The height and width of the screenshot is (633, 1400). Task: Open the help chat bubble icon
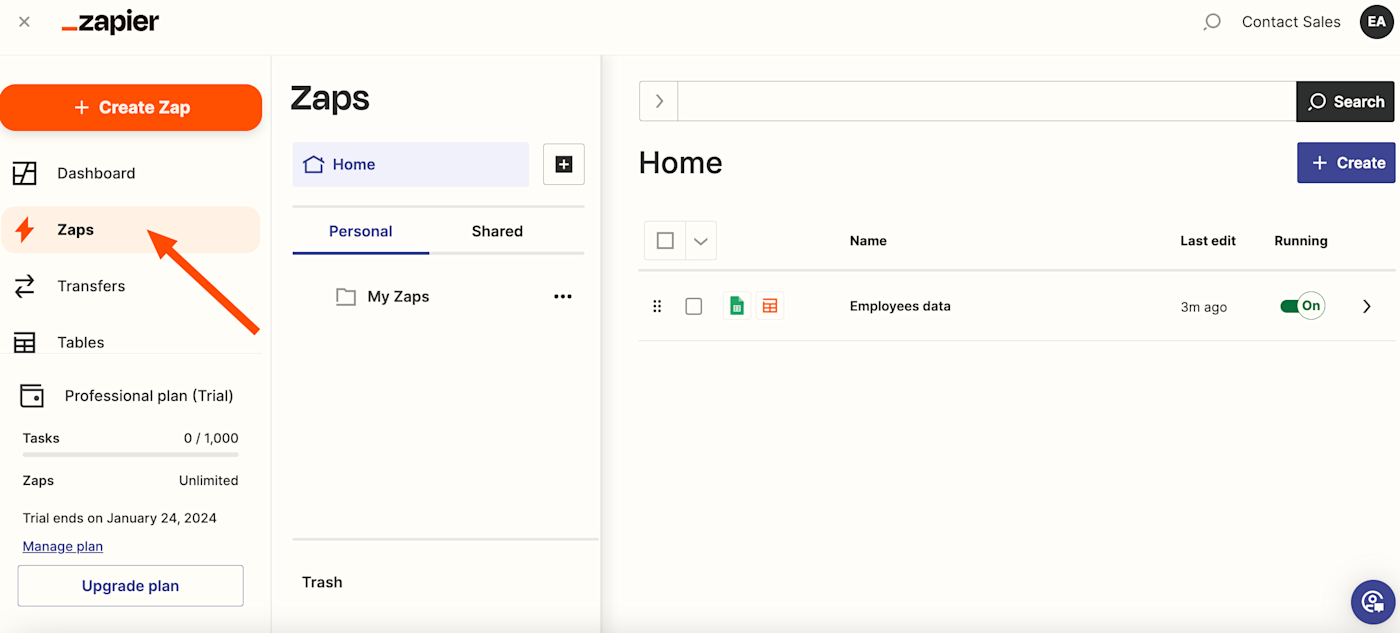[1373, 602]
